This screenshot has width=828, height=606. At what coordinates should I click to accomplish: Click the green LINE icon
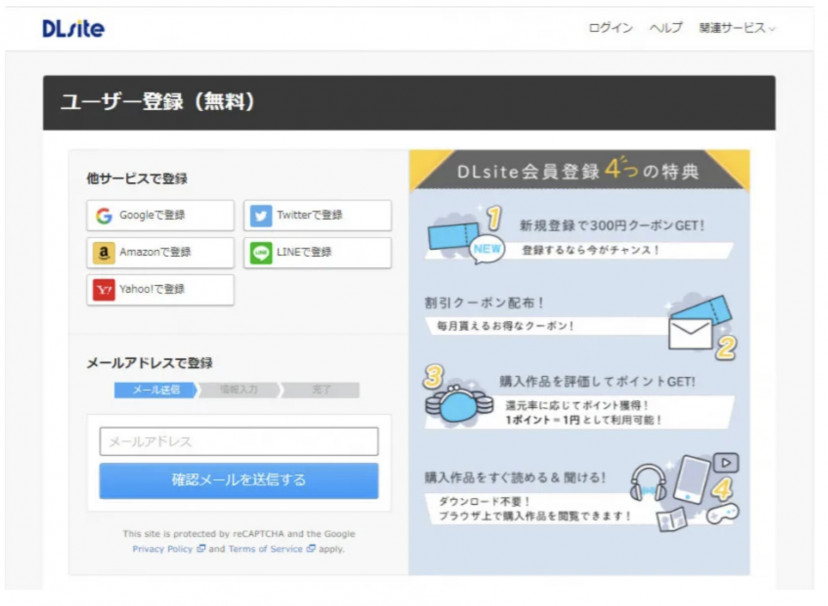click(261, 253)
